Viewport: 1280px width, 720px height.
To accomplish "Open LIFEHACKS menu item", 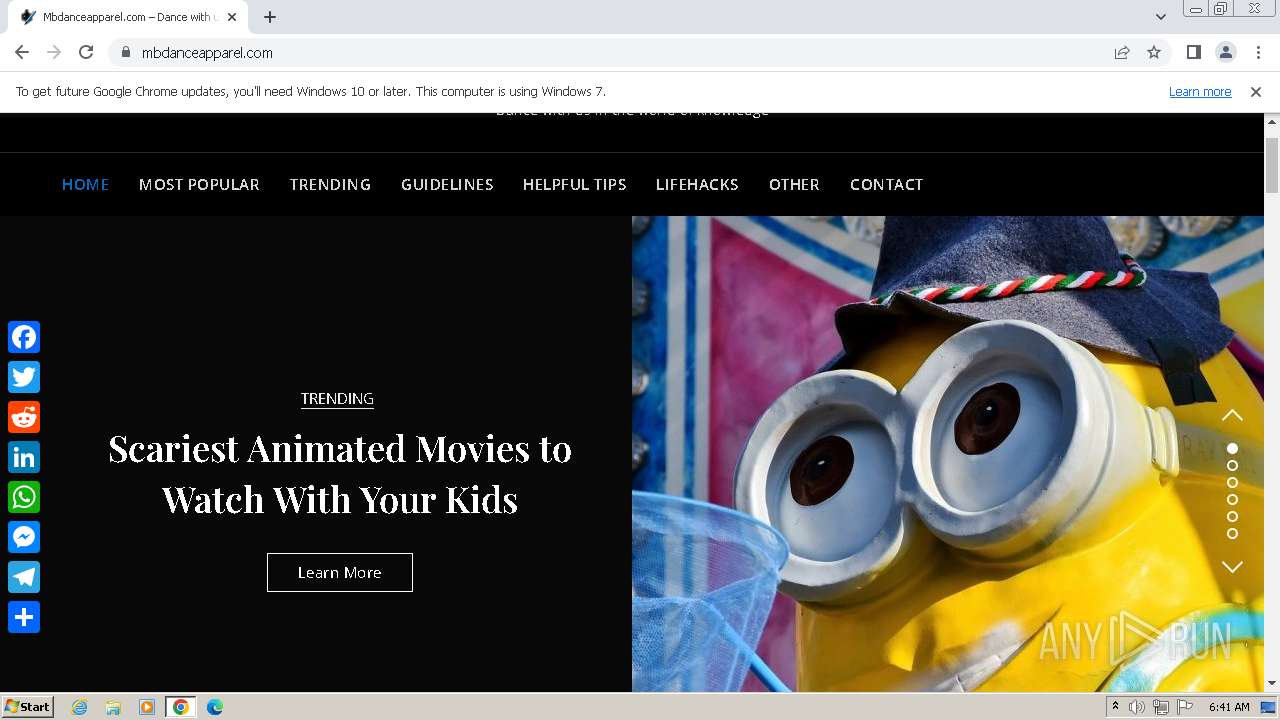I will pos(697,184).
